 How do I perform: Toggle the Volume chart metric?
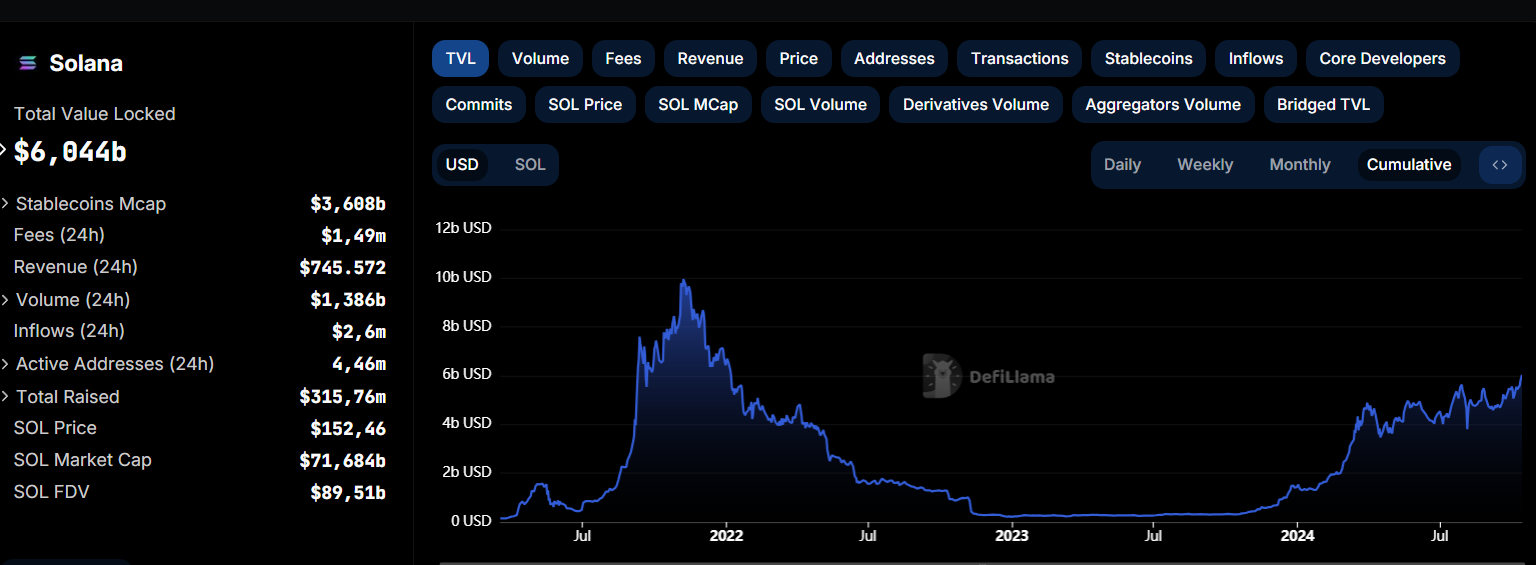(540, 59)
